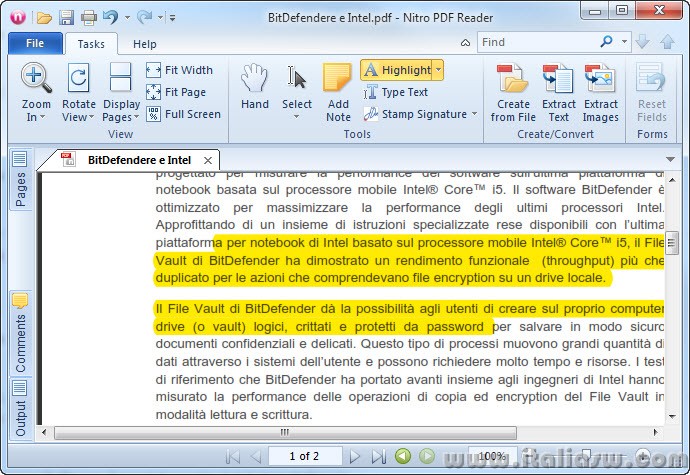Expand the Select tool dropdown arrow
This screenshot has height=475, width=690.
297,117
